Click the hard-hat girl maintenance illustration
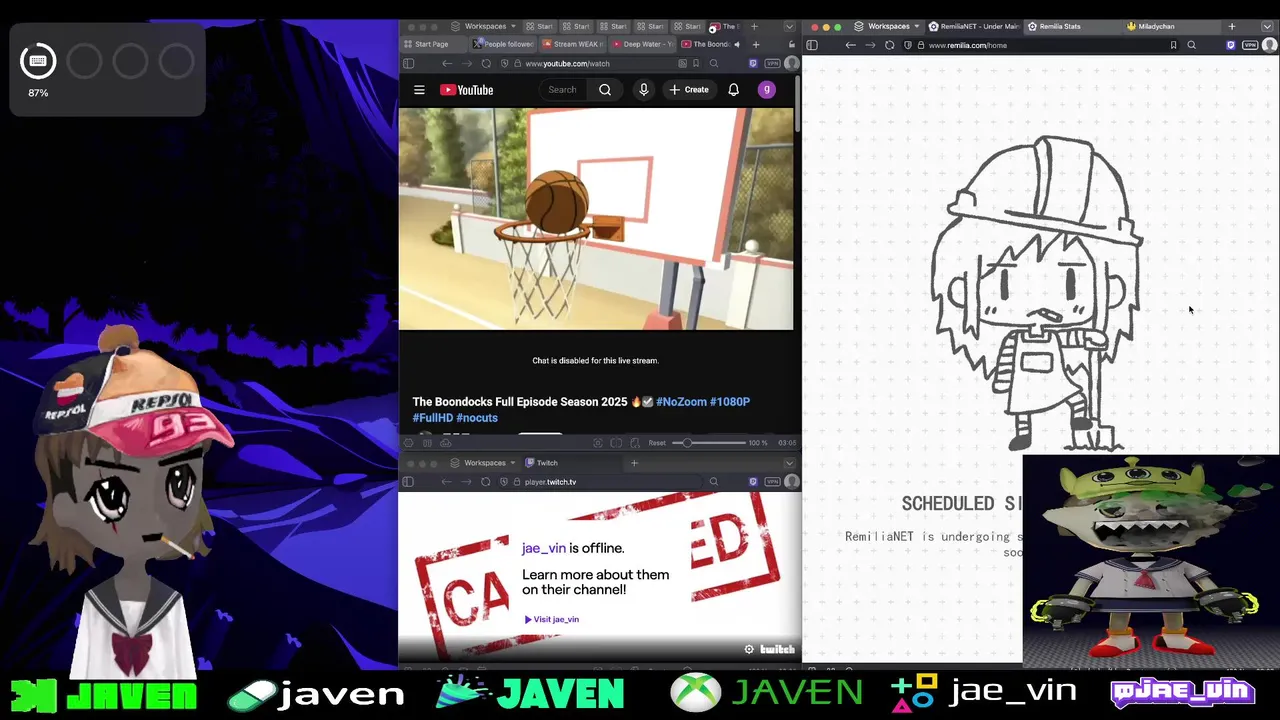1280x720 pixels. click(x=1038, y=294)
